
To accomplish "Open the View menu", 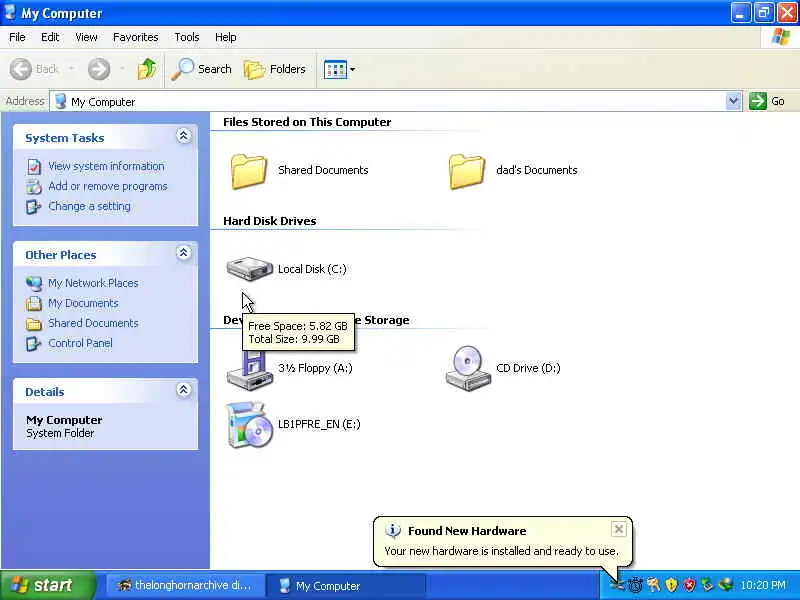I will 86,37.
